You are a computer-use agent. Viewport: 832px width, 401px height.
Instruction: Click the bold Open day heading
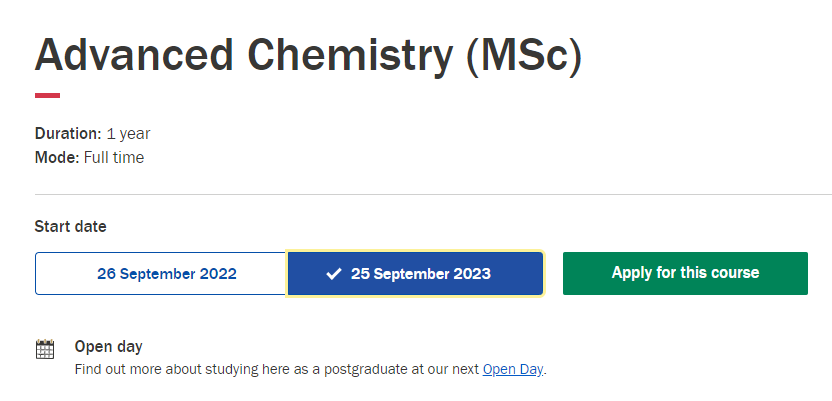[108, 347]
